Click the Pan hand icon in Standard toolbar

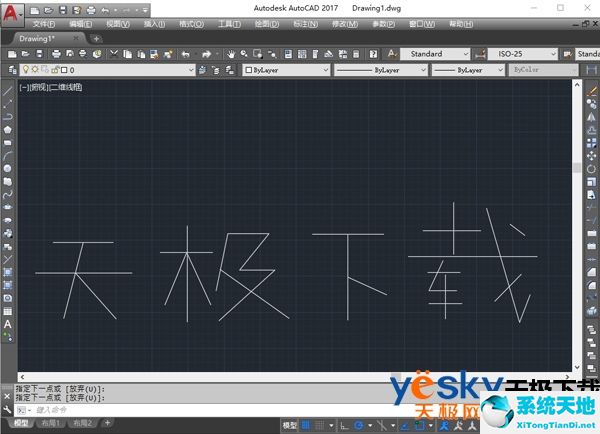[x=231, y=54]
